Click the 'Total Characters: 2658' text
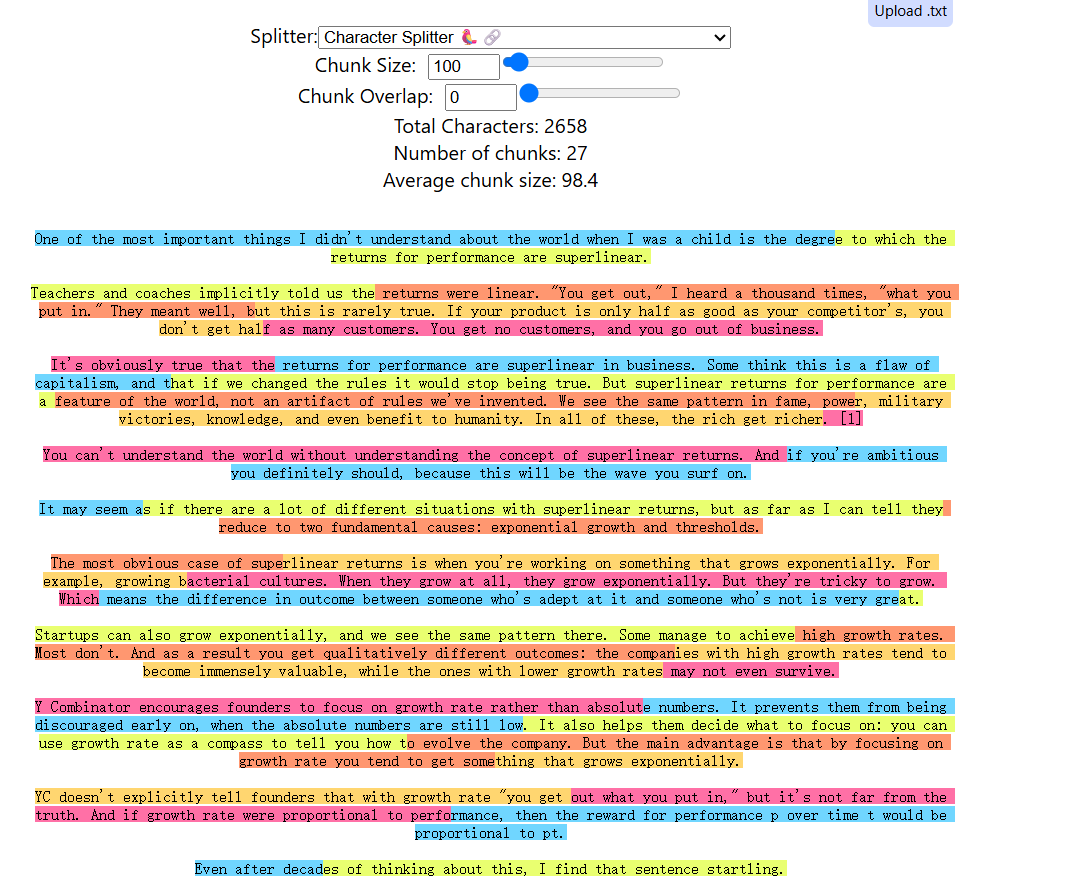The image size is (1090, 885). pyautogui.click(x=490, y=127)
